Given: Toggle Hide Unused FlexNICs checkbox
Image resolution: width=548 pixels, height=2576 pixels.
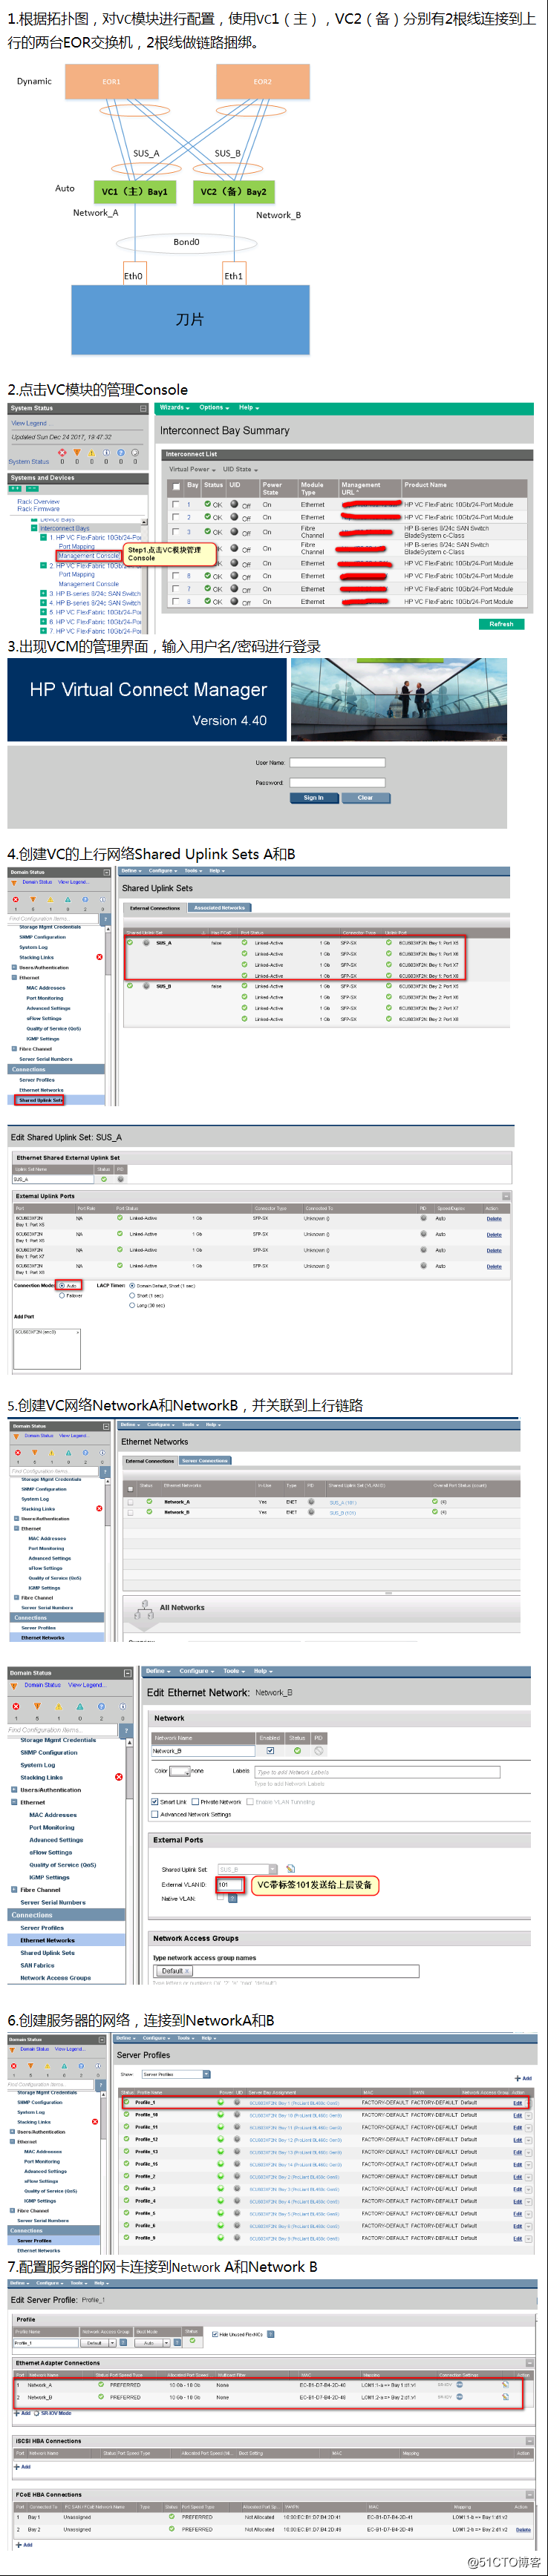Looking at the screenshot, I should 216,2335.
